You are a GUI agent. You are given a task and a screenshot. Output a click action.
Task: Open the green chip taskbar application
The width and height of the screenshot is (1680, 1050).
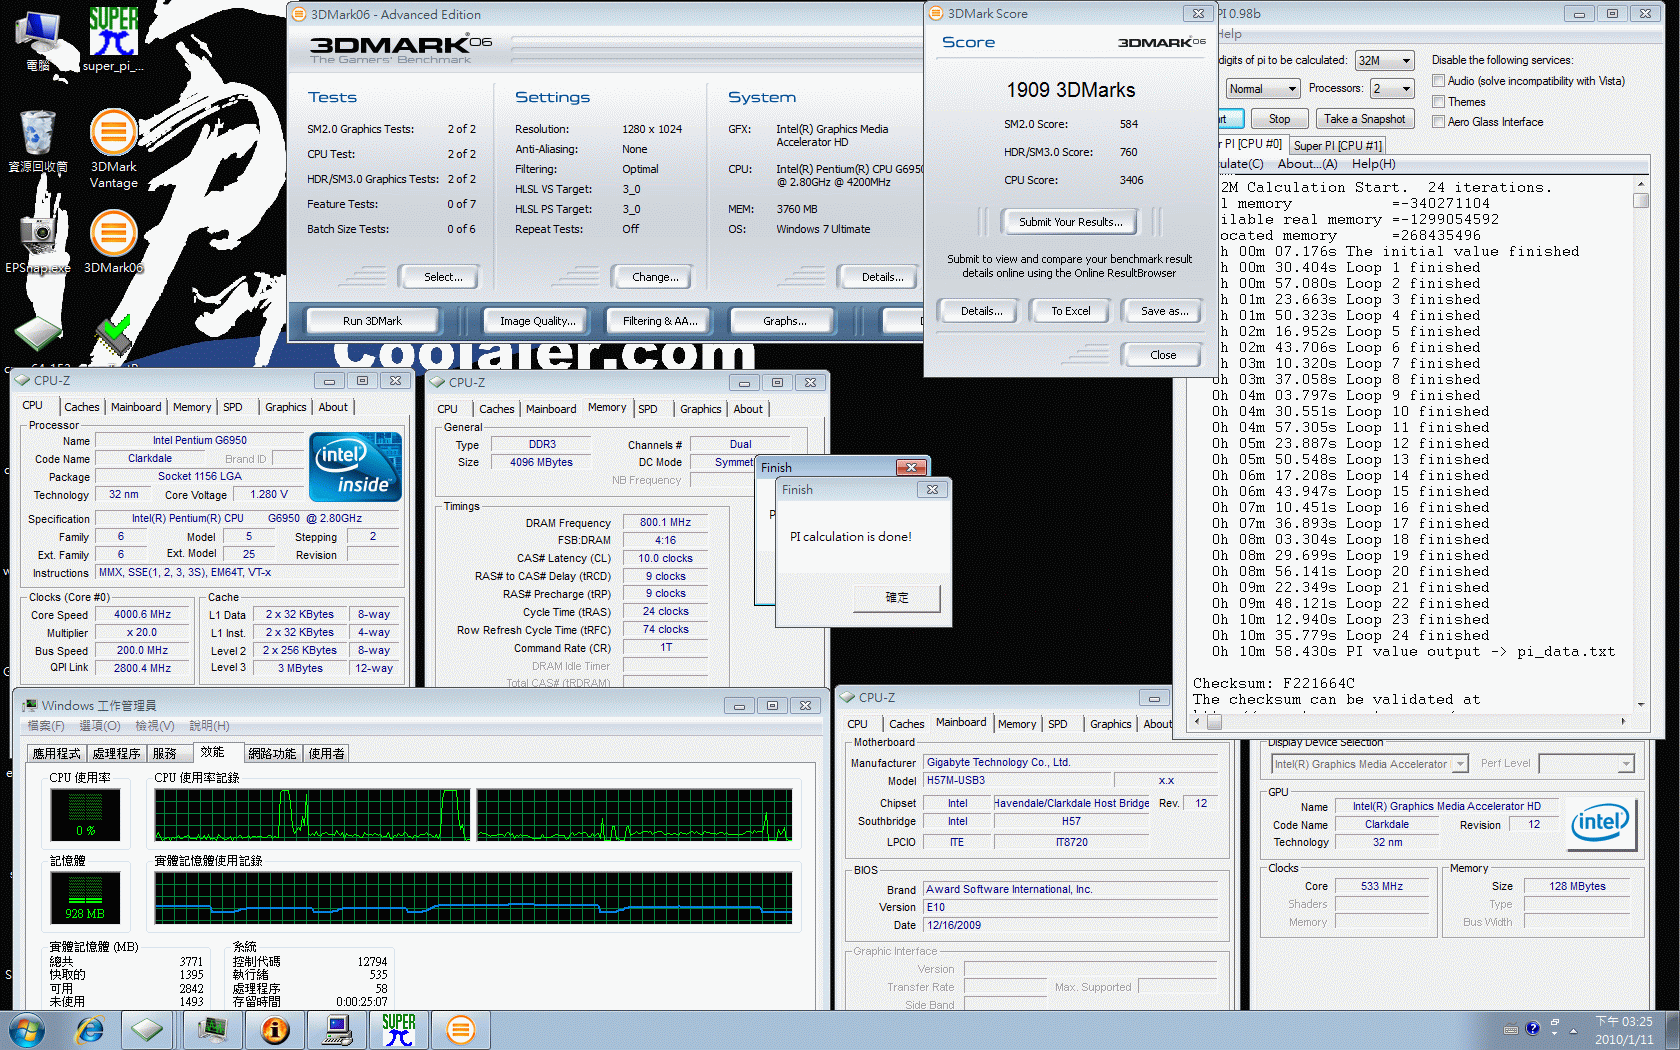[x=148, y=1030]
